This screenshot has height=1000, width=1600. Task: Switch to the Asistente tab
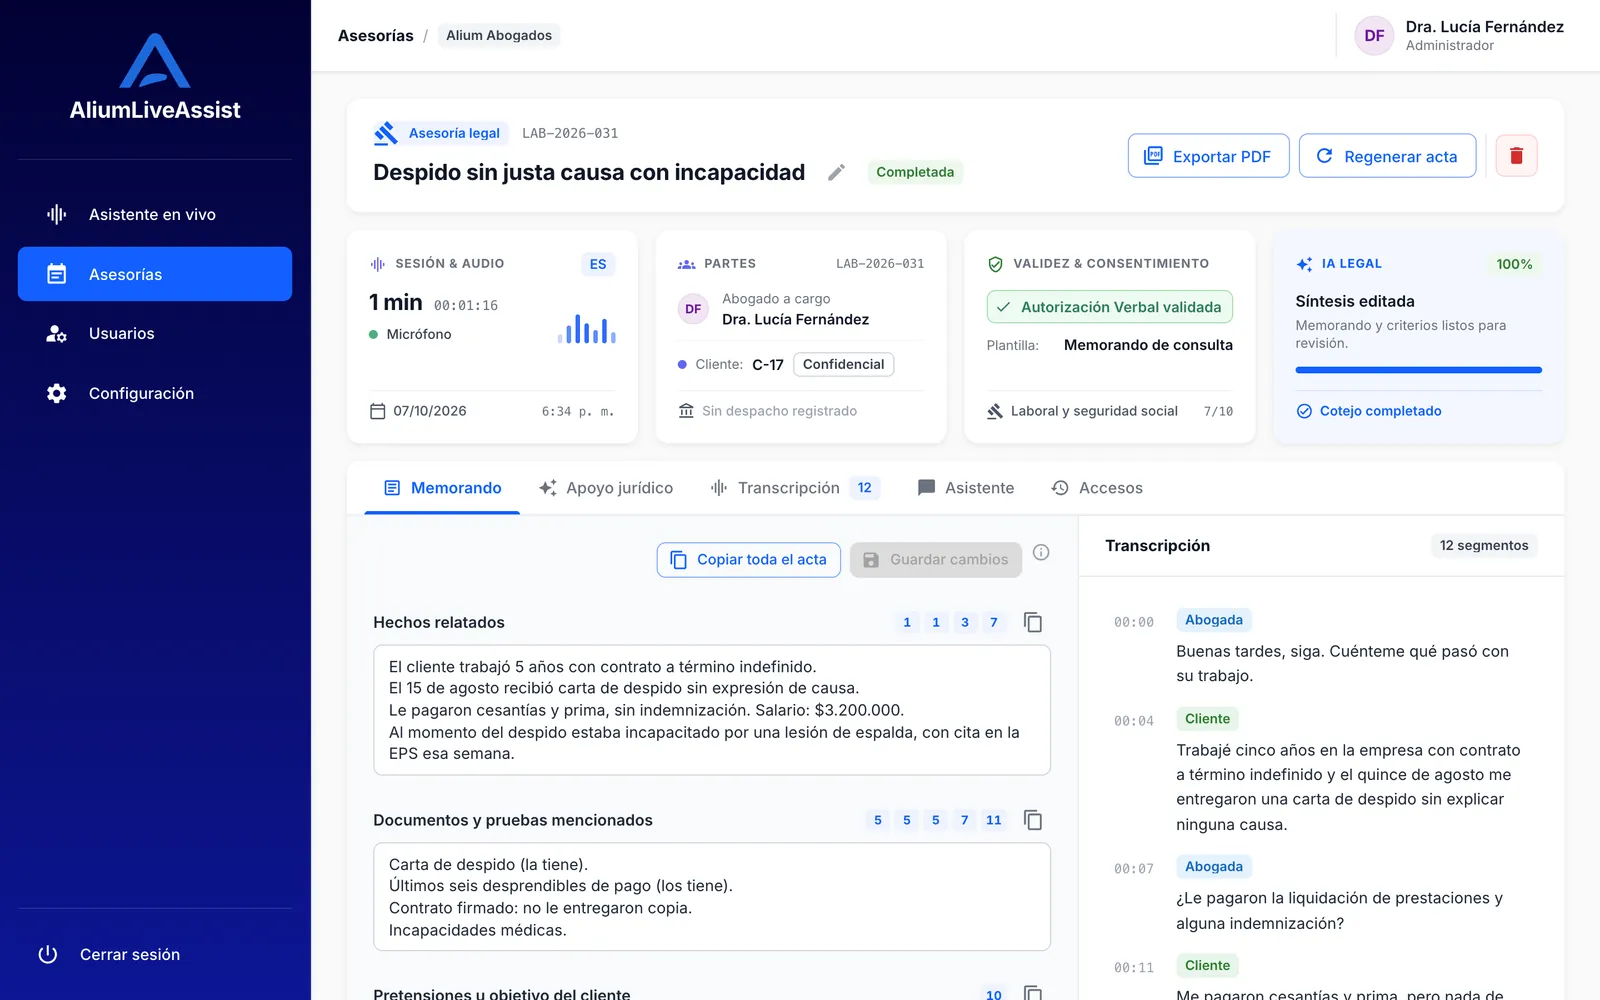tap(966, 488)
